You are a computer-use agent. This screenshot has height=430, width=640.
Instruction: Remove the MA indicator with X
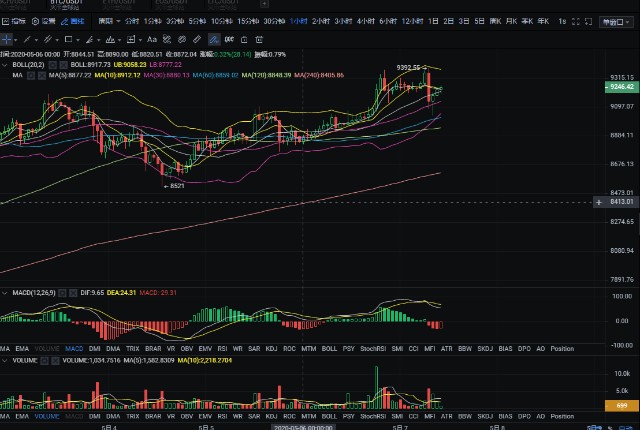tap(42, 75)
